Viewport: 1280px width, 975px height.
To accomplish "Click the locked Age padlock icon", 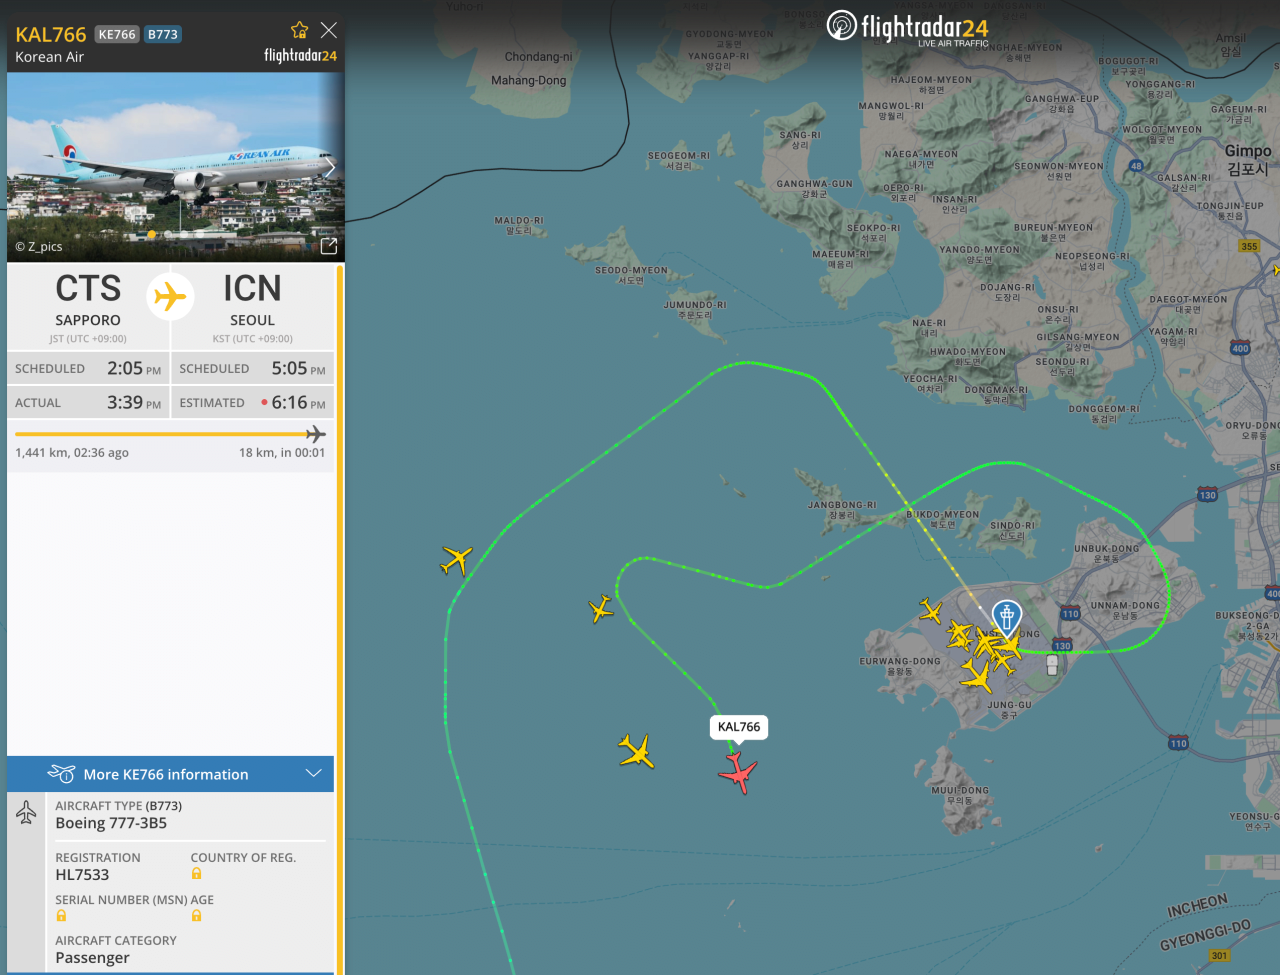I will point(197,916).
